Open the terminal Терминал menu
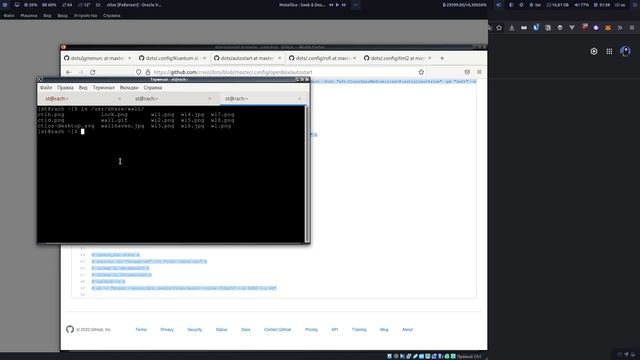Image resolution: width=640 pixels, height=360 pixels. pos(104,88)
